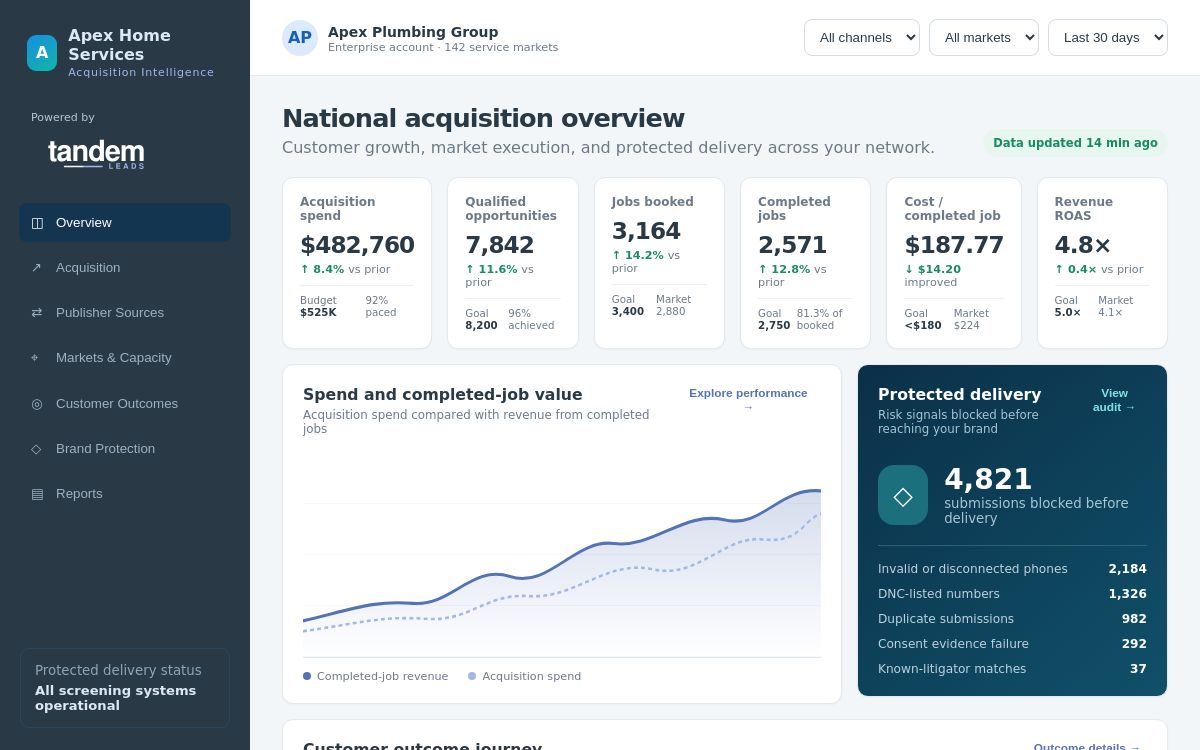Click the Apex Plumbing Group account name
Viewport: 1200px width, 750px height.
[413, 32]
